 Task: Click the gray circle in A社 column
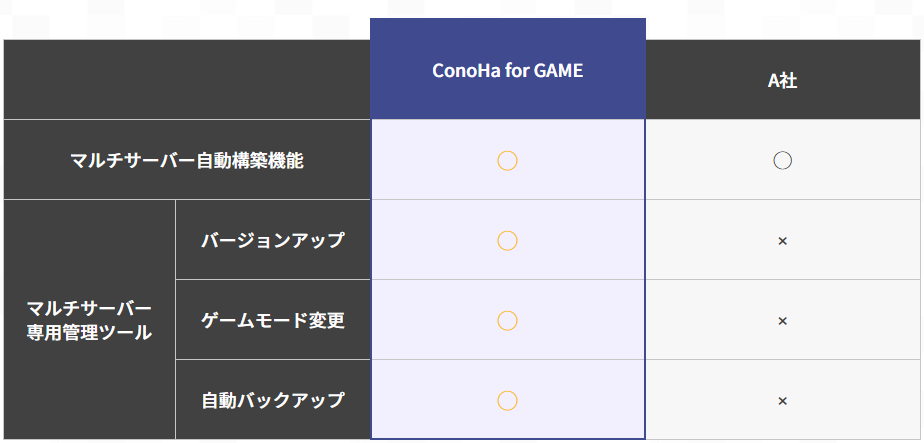[783, 160]
